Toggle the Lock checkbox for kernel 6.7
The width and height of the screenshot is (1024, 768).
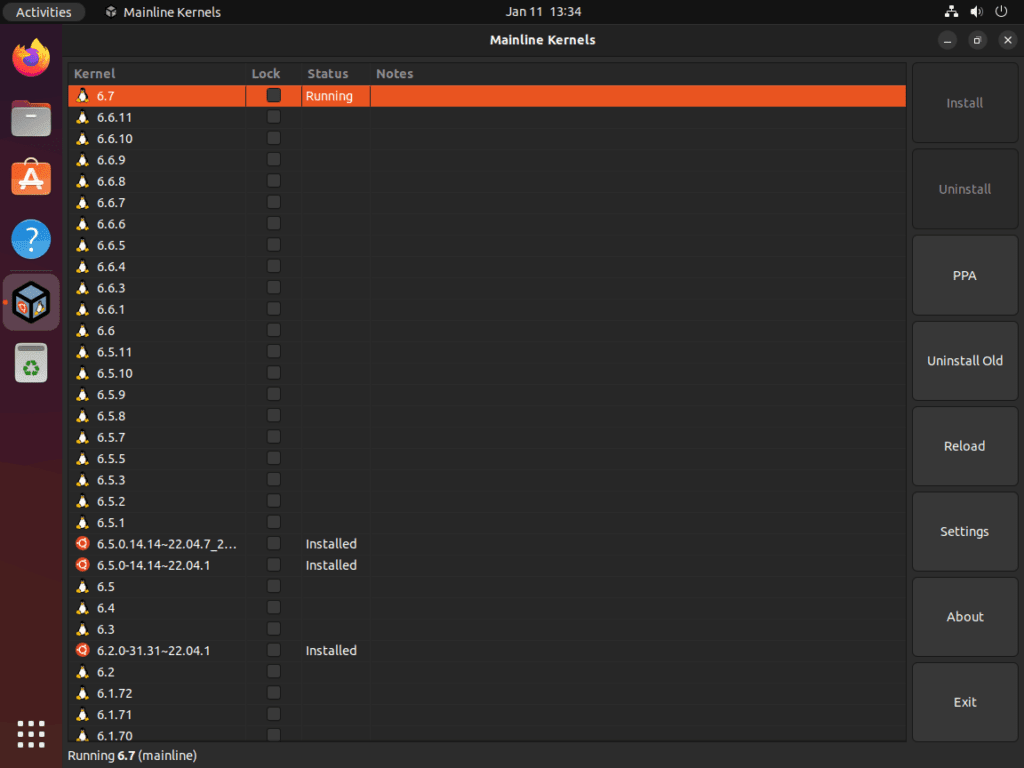click(x=272, y=95)
